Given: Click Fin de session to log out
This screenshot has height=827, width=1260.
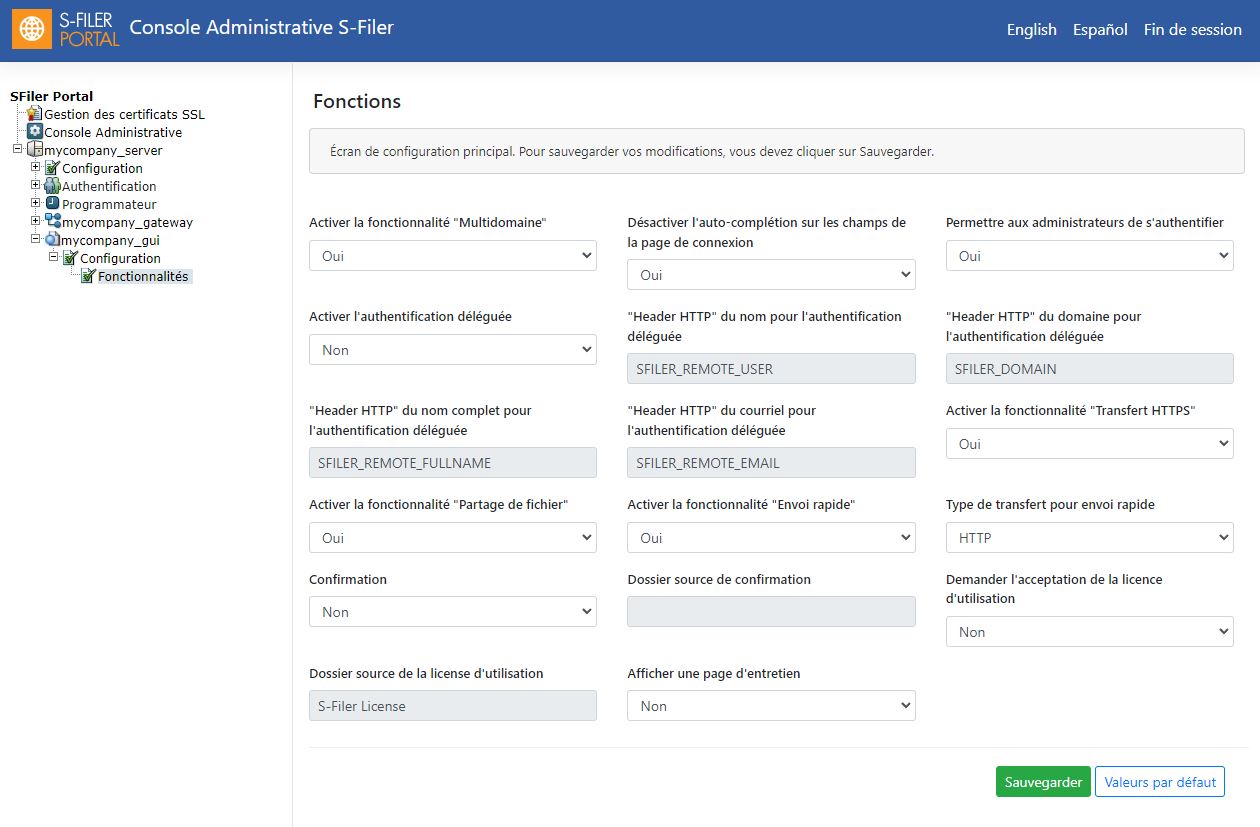Looking at the screenshot, I should [x=1193, y=30].
